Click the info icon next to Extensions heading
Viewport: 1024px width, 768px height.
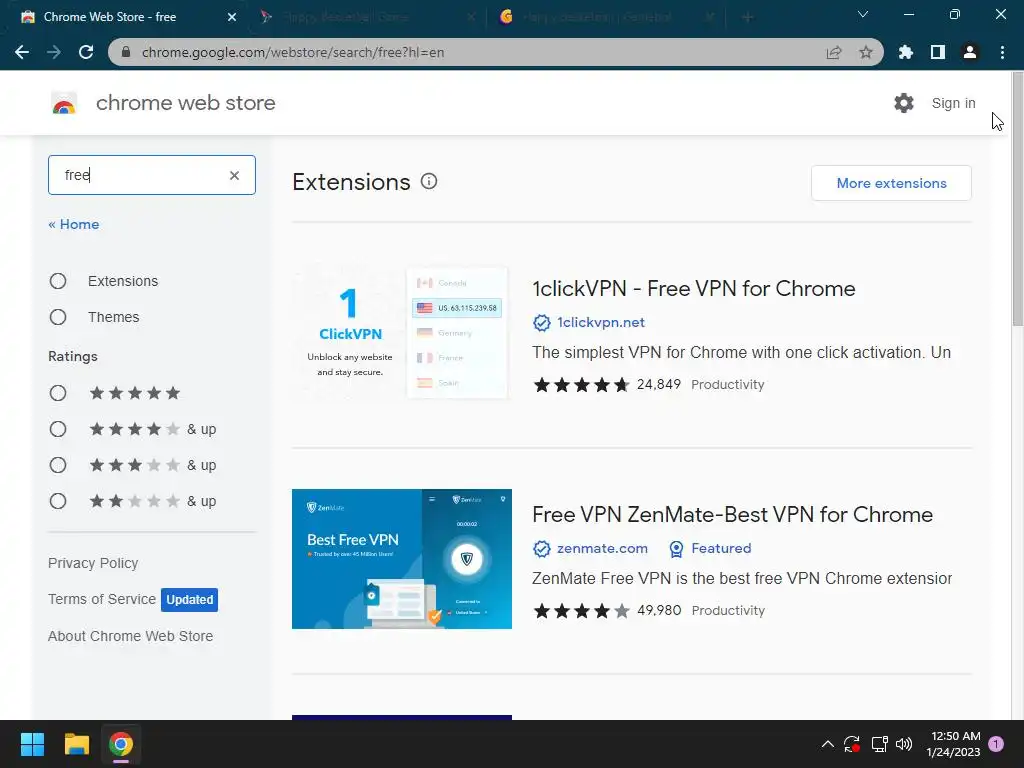pos(429,182)
